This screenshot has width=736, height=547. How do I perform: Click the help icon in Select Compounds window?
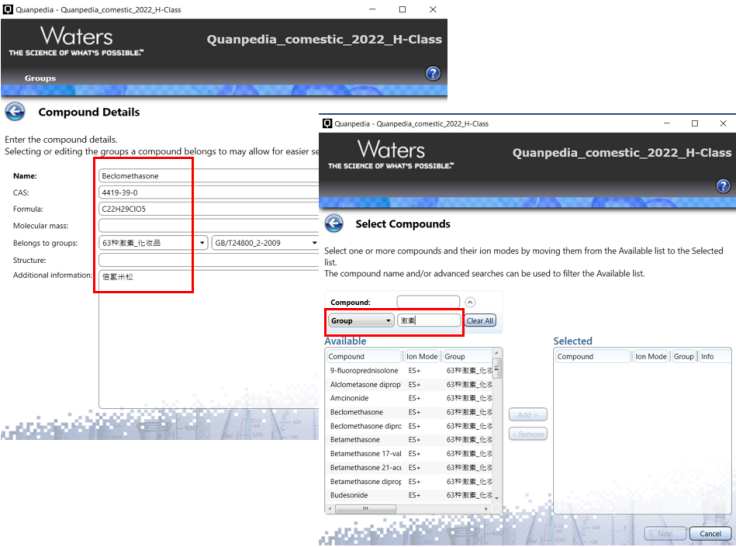723,186
